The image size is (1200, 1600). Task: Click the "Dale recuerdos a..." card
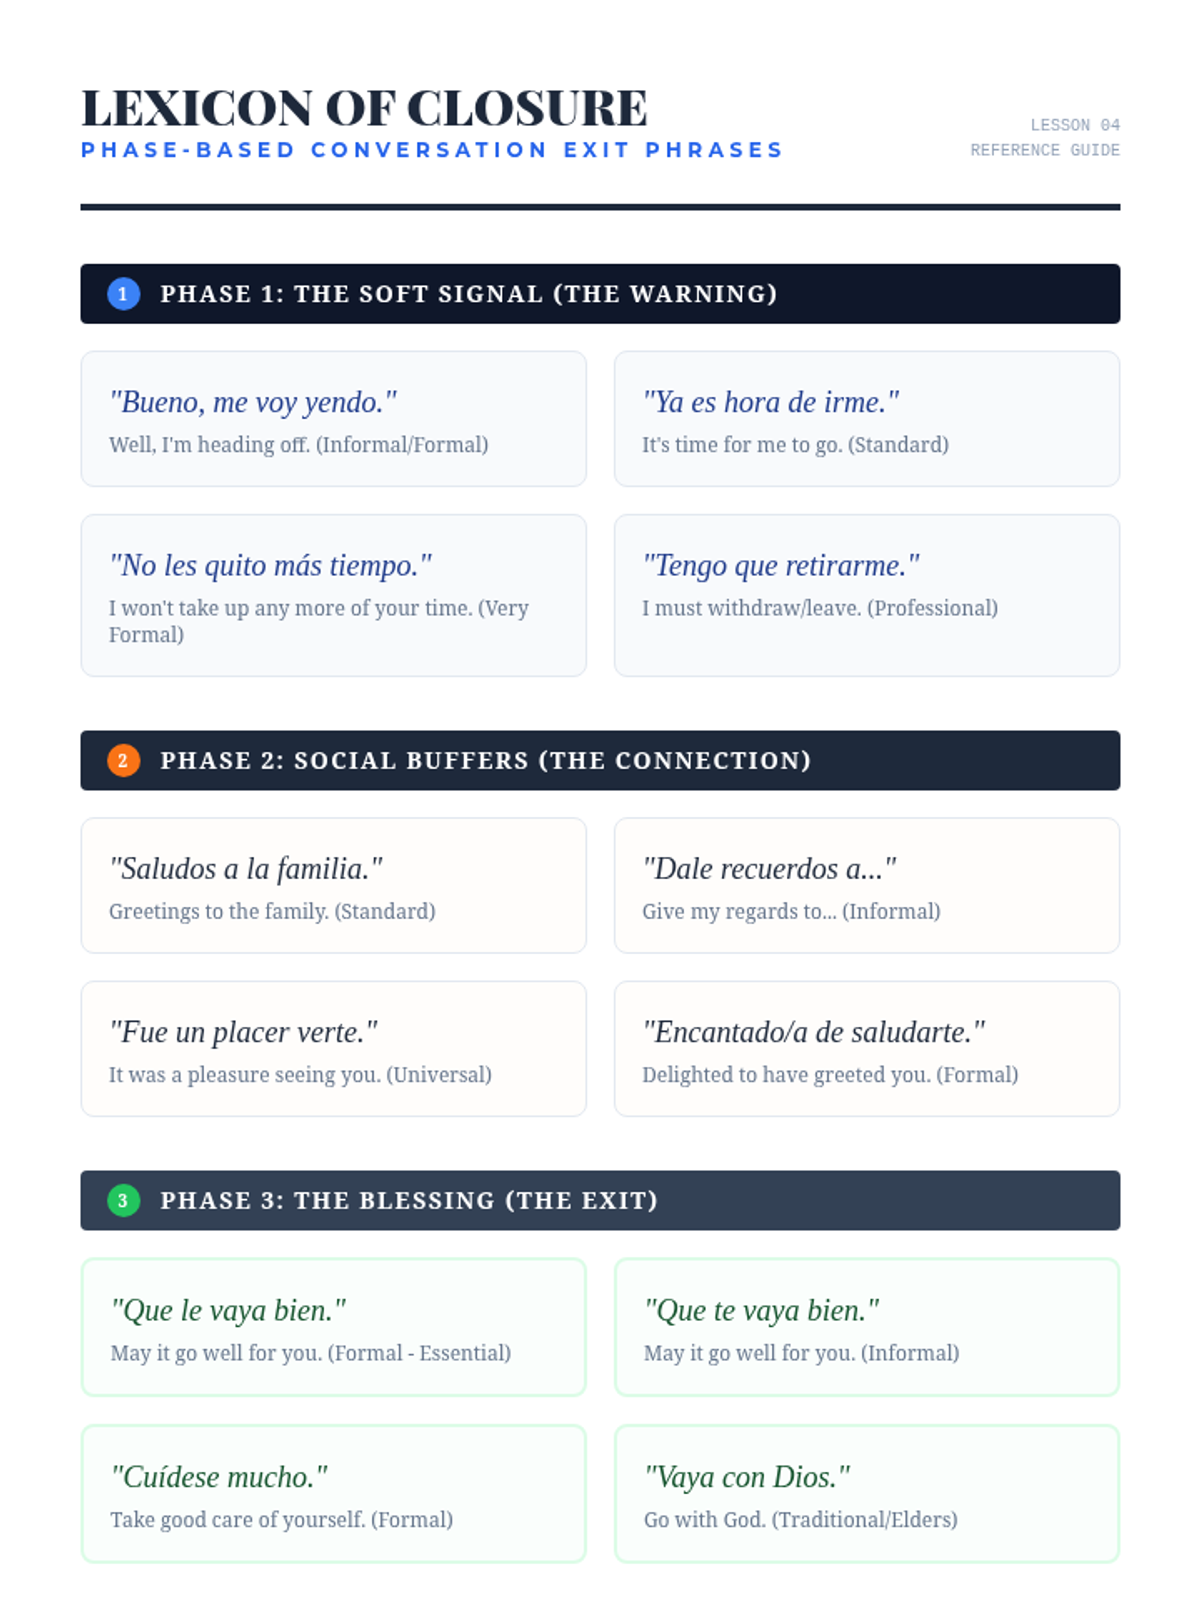pyautogui.click(x=866, y=886)
